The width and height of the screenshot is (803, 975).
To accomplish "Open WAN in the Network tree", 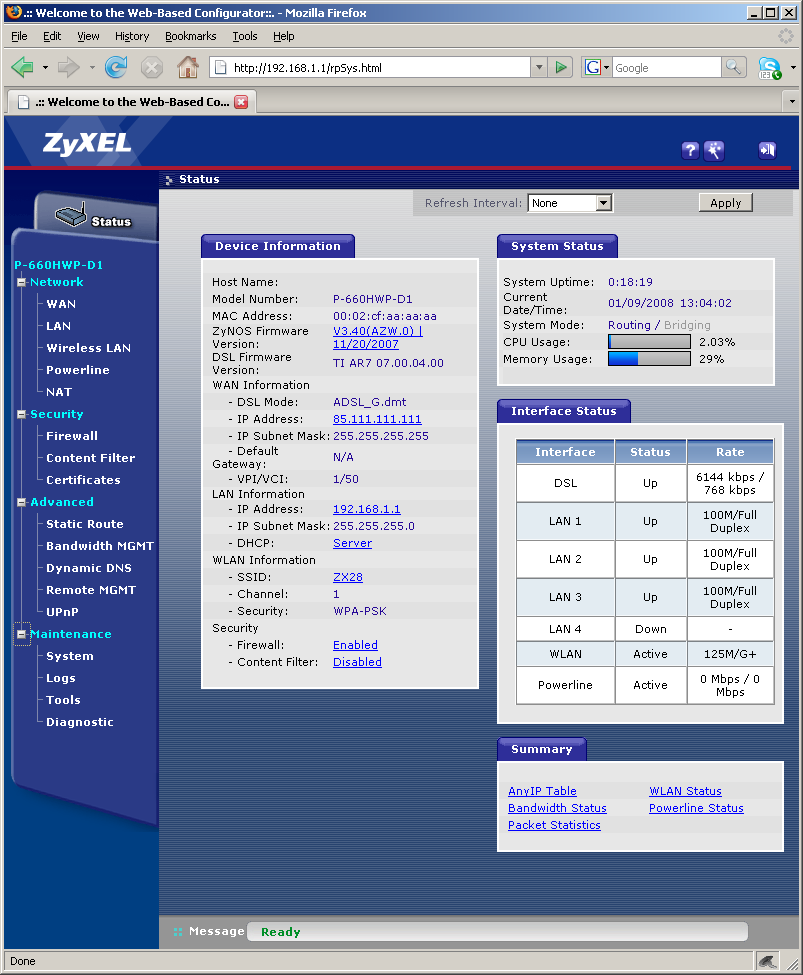I will point(61,304).
